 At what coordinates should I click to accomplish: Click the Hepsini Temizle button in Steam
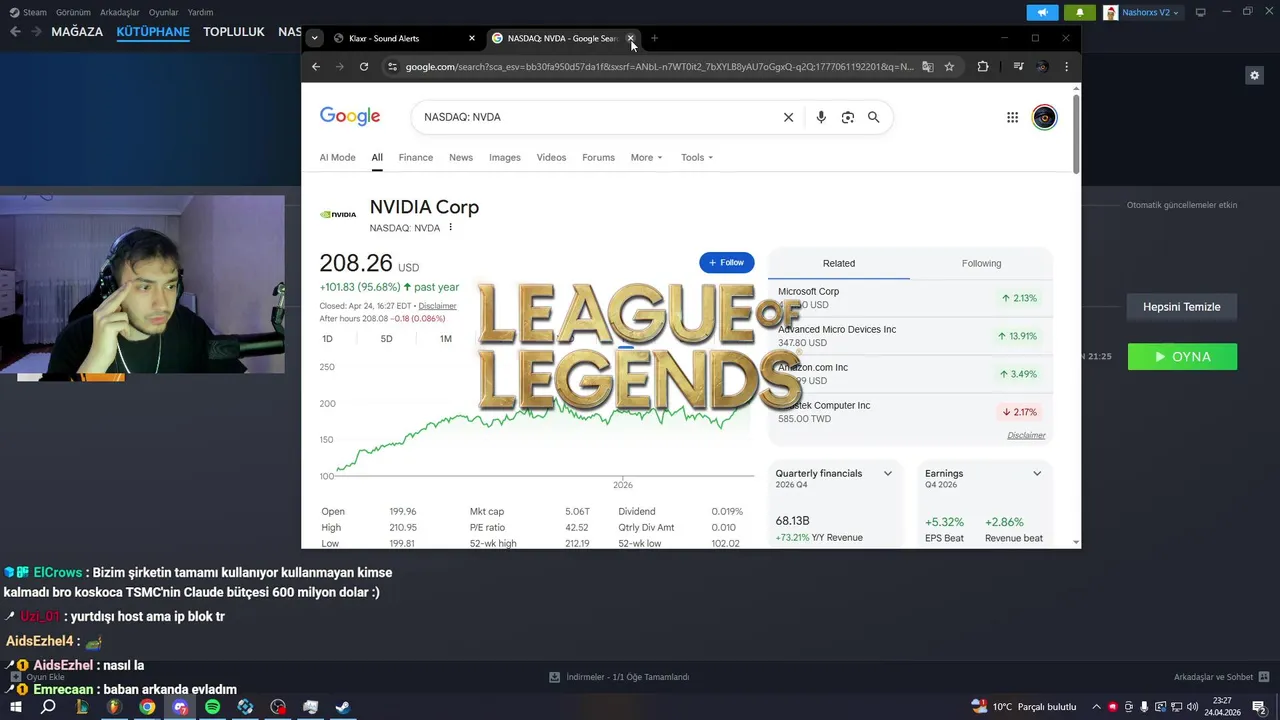[x=1182, y=307]
